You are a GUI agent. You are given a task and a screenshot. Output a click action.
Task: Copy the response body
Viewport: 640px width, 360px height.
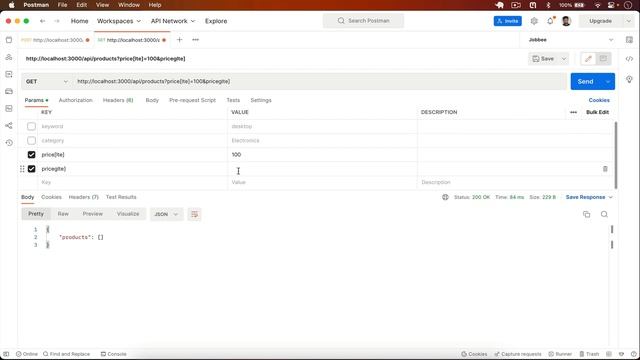tap(586, 214)
